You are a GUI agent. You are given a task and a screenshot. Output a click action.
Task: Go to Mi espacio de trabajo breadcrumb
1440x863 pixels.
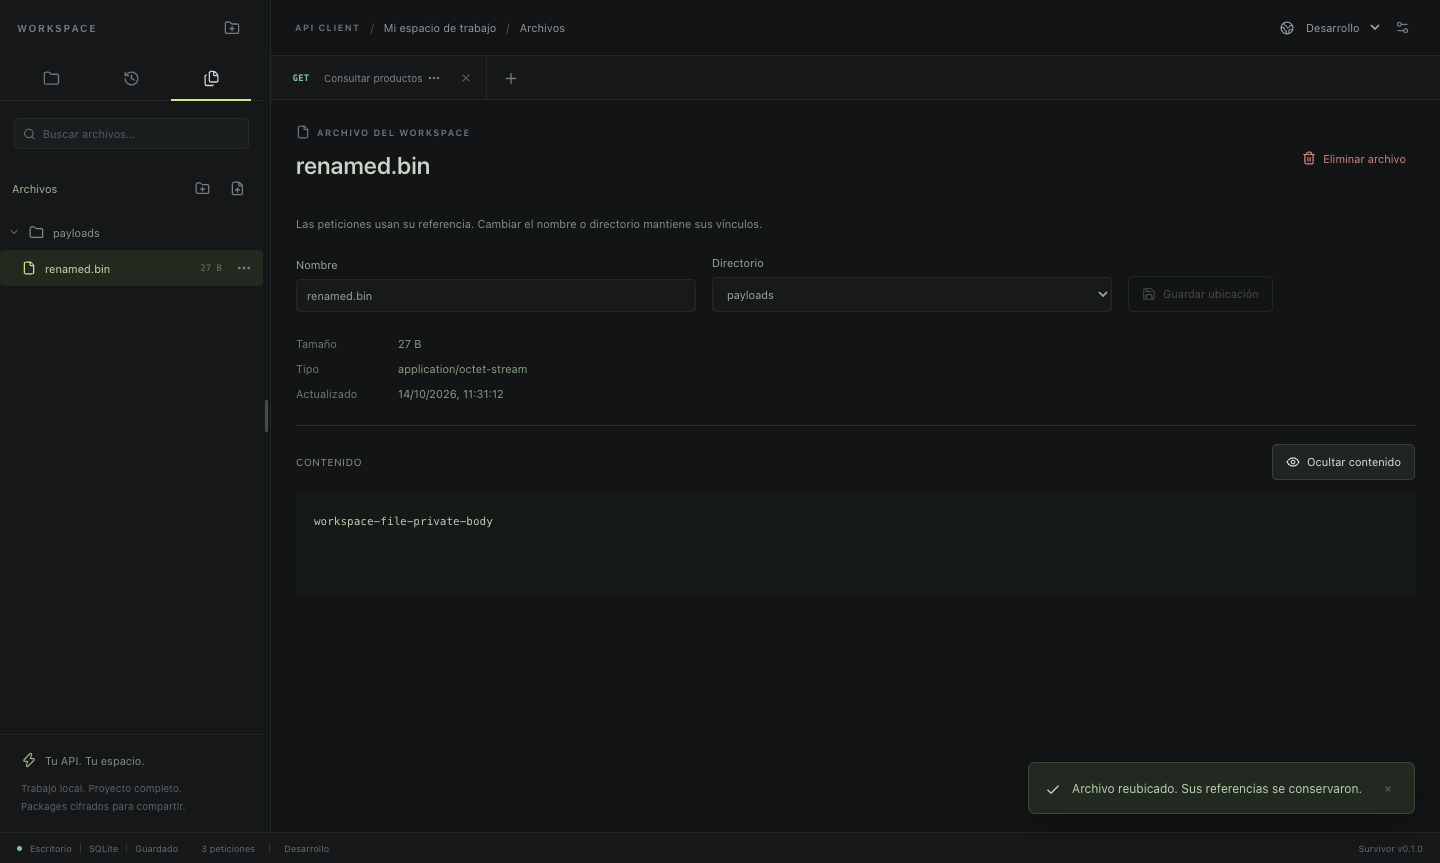(440, 28)
